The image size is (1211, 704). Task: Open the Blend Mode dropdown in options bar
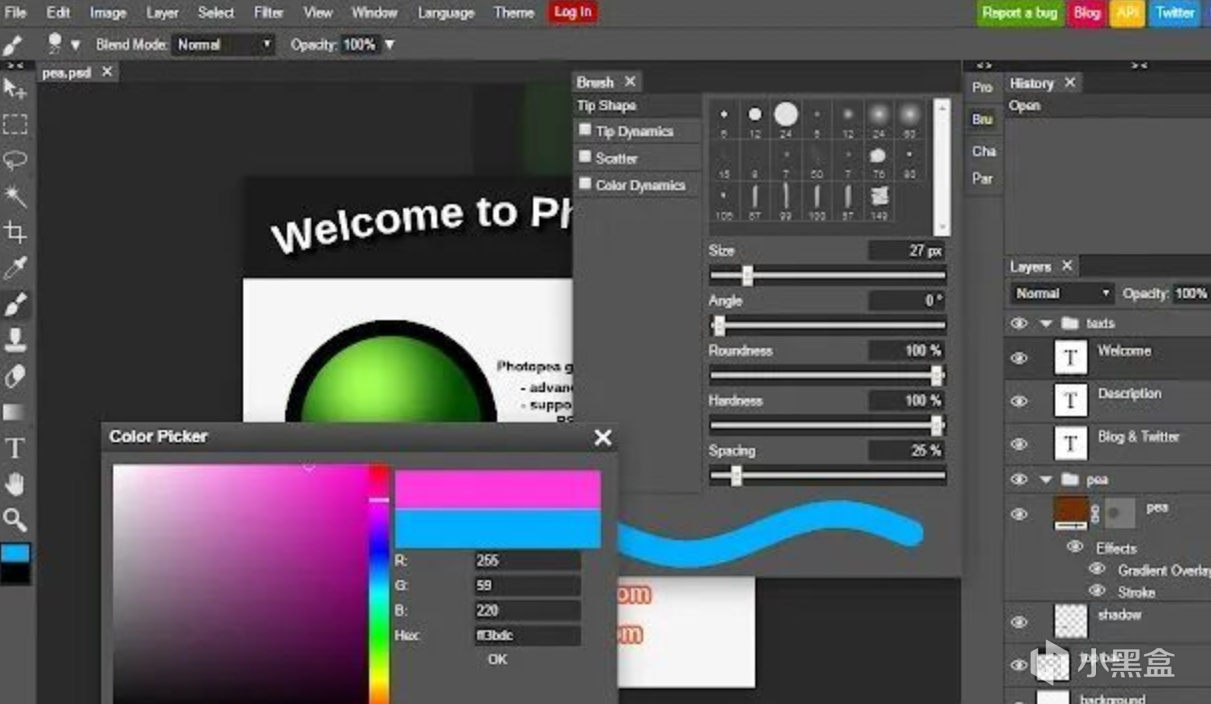[x=224, y=45]
